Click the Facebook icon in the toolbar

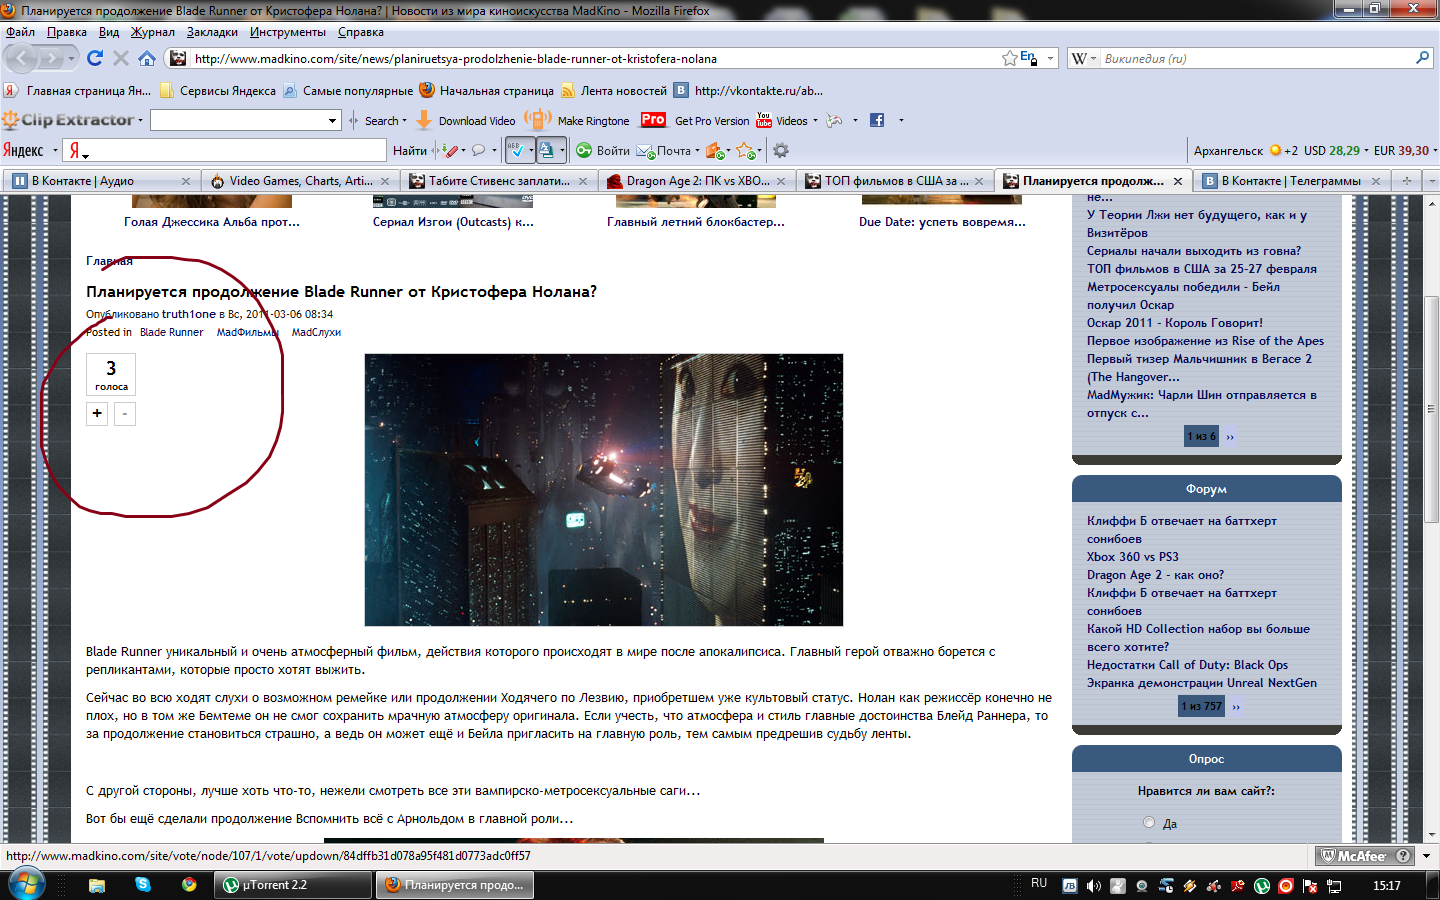pos(877,120)
